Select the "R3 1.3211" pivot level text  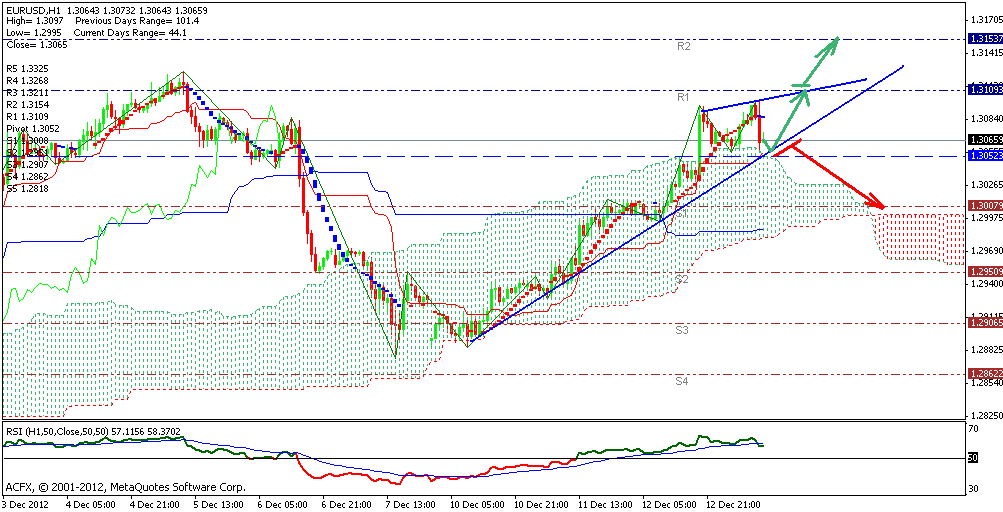click(x=27, y=92)
